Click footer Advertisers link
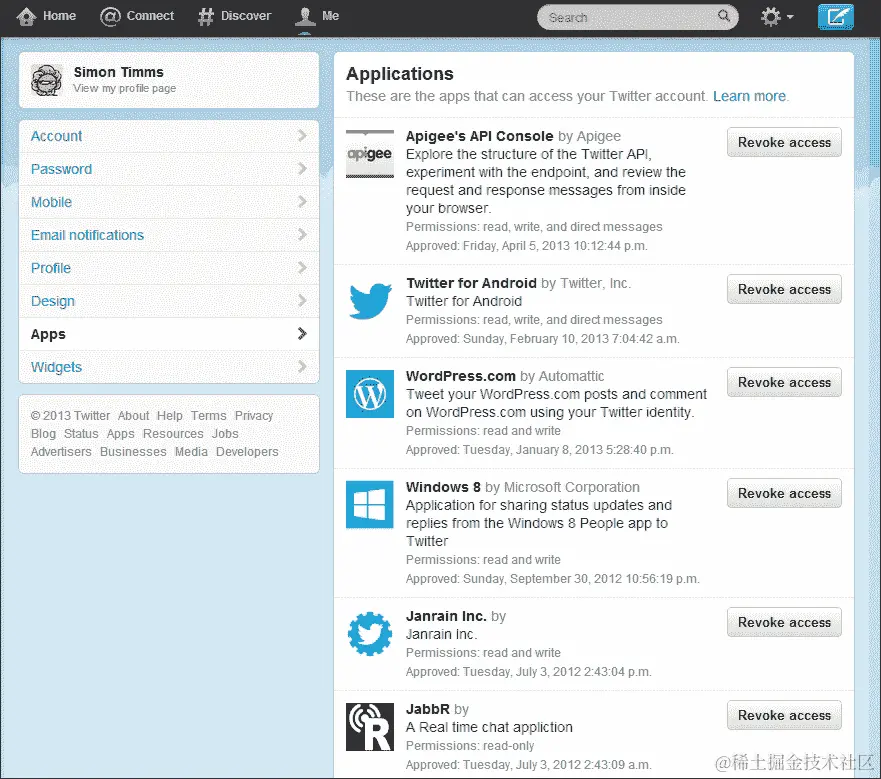 tap(61, 452)
